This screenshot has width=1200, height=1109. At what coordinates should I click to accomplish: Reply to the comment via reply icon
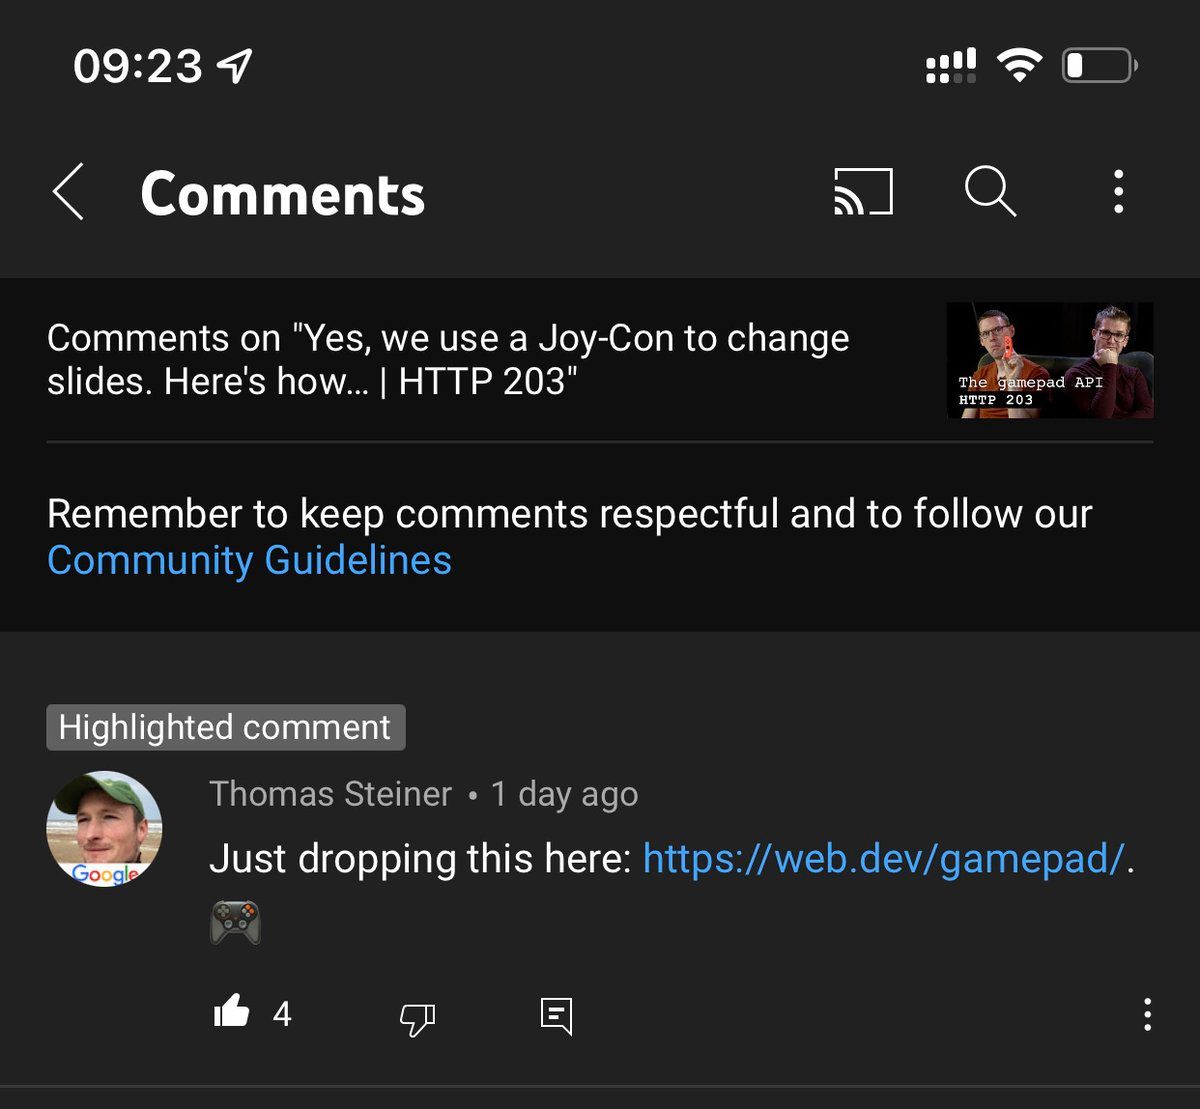pos(556,1016)
